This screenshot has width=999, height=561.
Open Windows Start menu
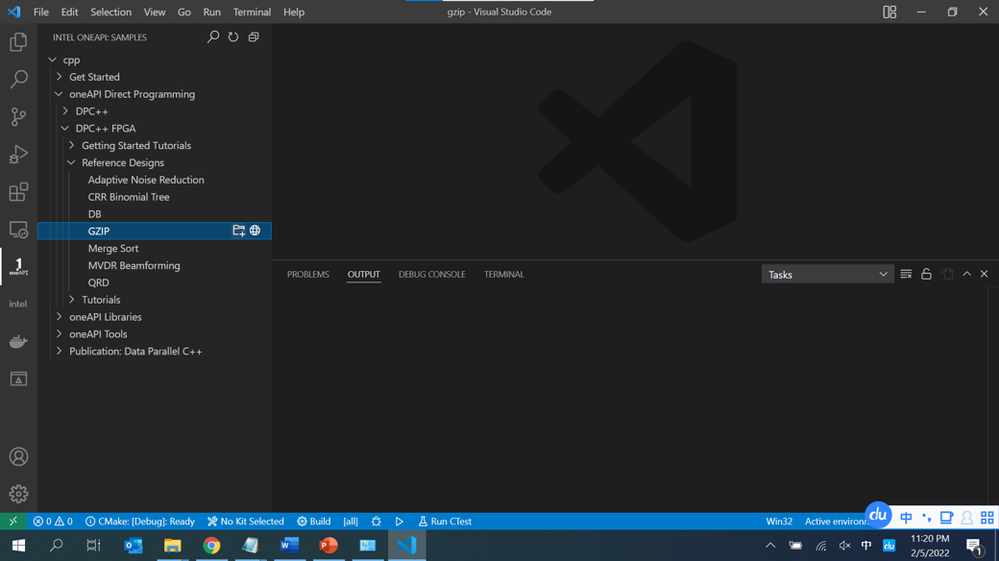(x=18, y=545)
